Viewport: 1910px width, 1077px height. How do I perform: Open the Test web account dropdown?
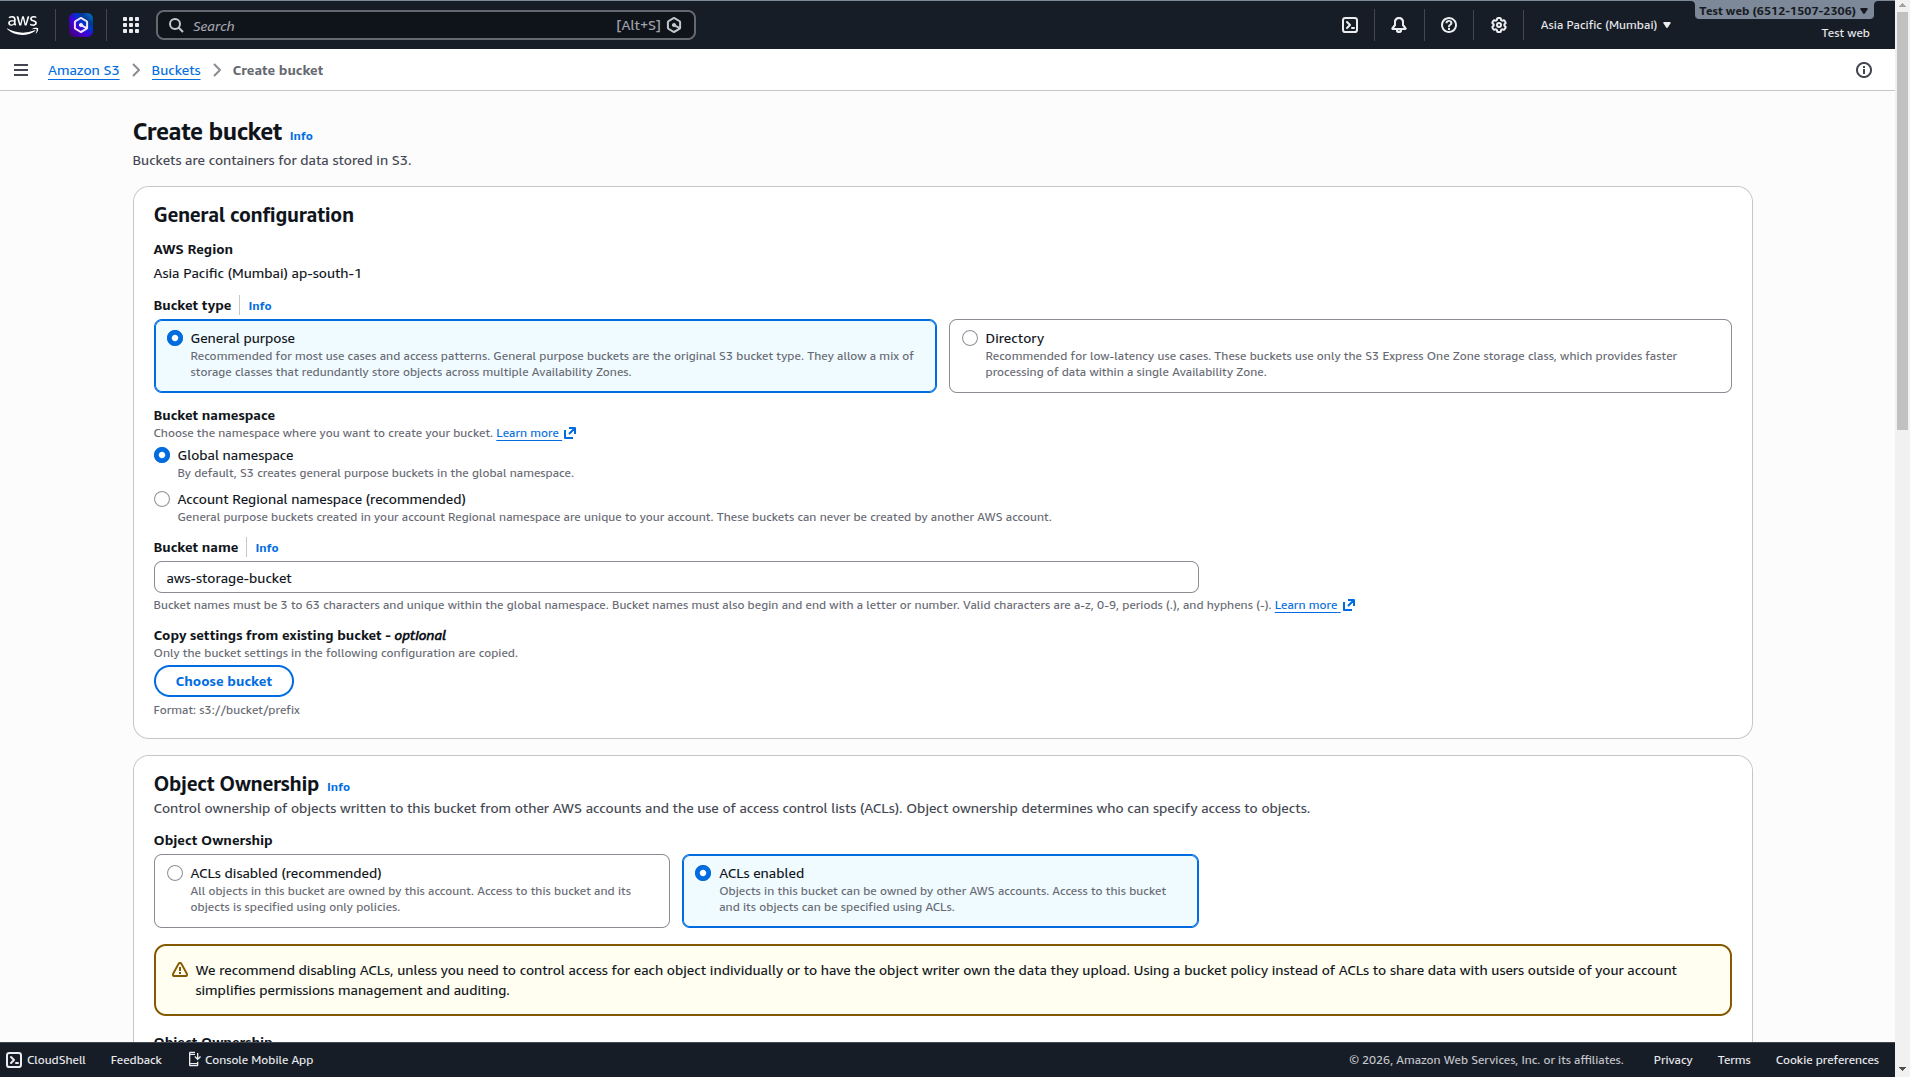1783,11
